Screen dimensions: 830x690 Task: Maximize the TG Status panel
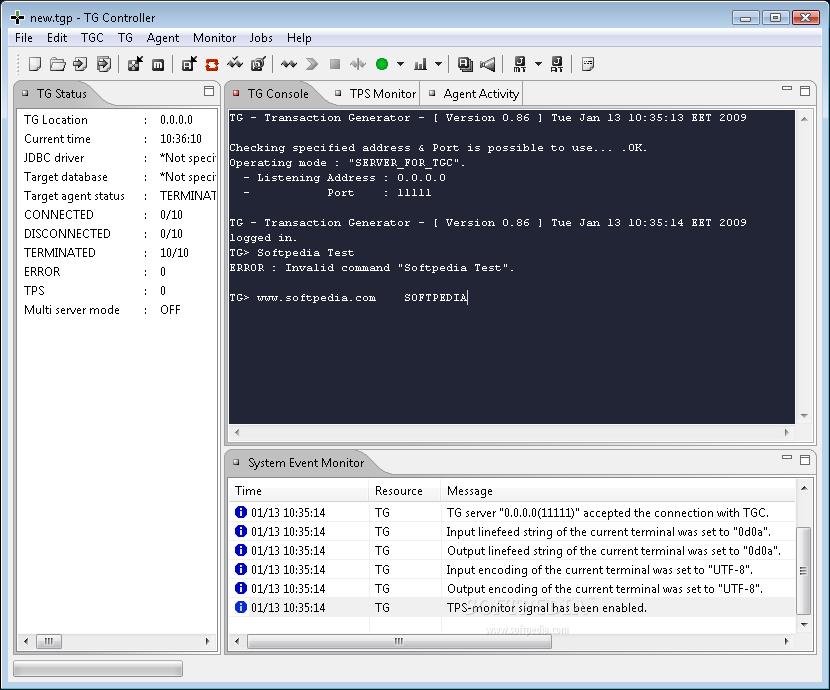point(209,91)
